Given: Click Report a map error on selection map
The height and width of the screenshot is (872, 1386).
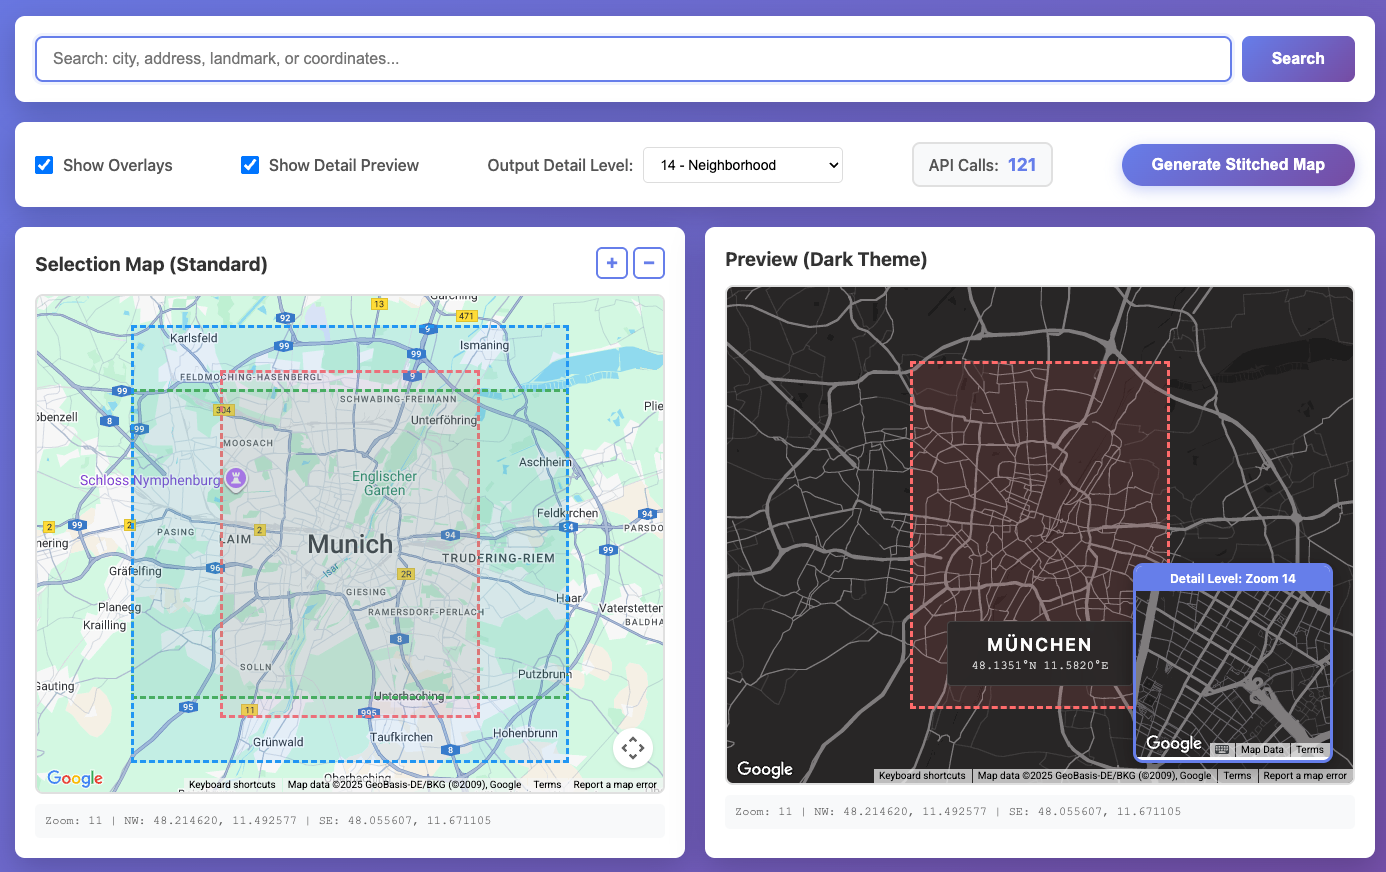Looking at the screenshot, I should (615, 785).
